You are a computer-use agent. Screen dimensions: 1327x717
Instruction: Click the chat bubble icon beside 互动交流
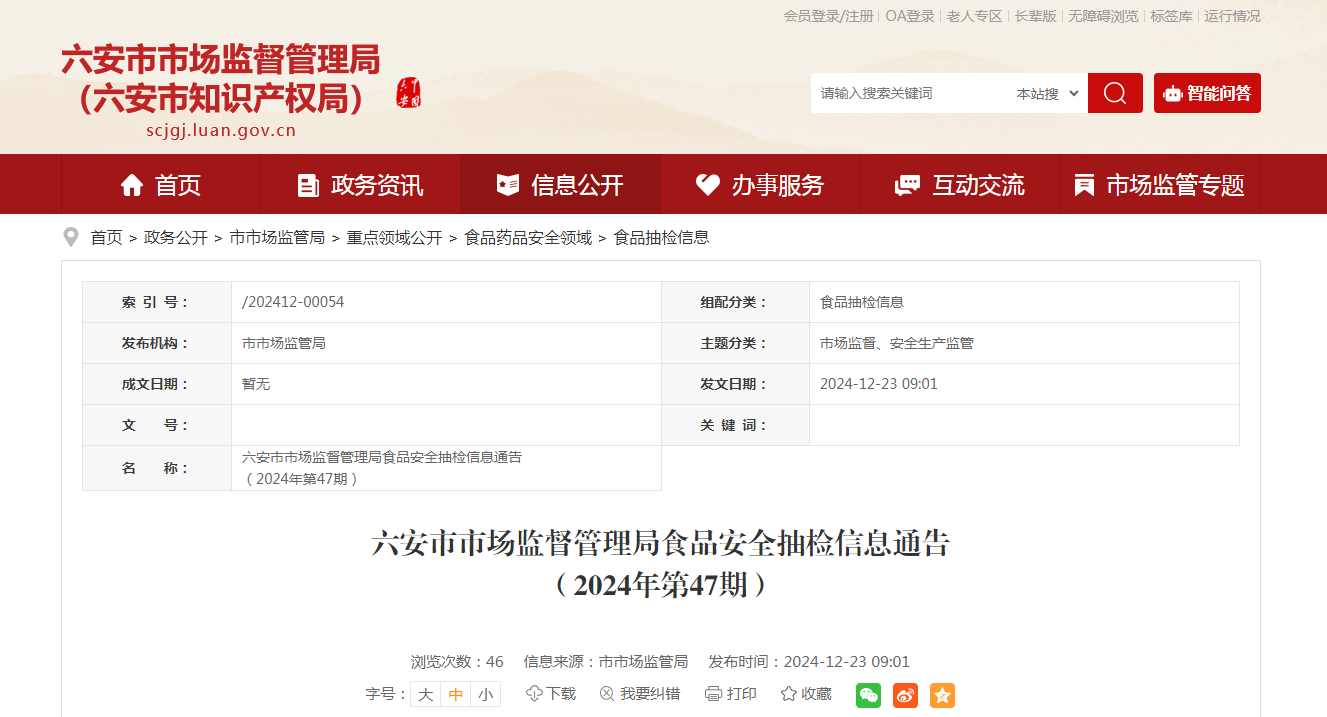click(907, 185)
